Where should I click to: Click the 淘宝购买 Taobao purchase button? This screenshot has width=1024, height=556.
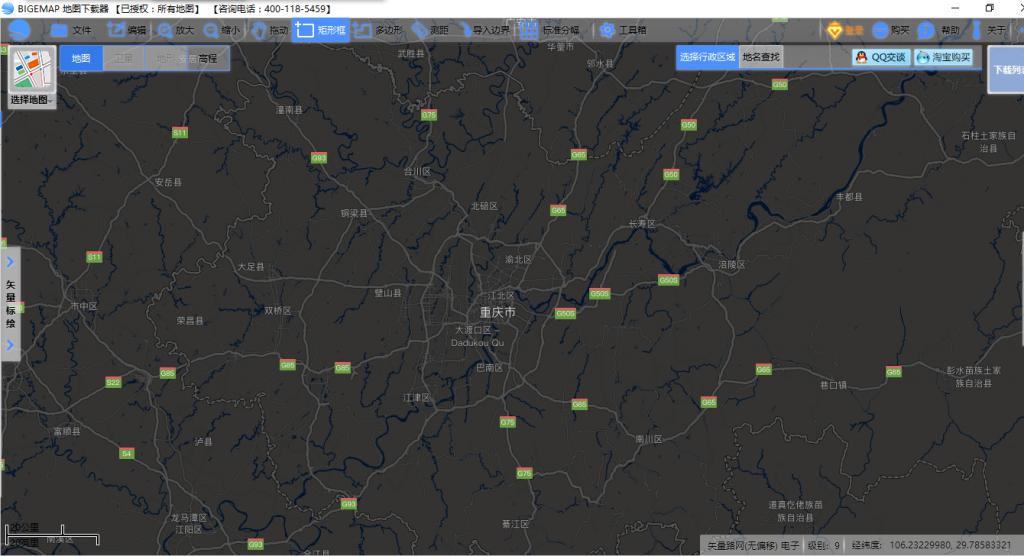click(944, 57)
